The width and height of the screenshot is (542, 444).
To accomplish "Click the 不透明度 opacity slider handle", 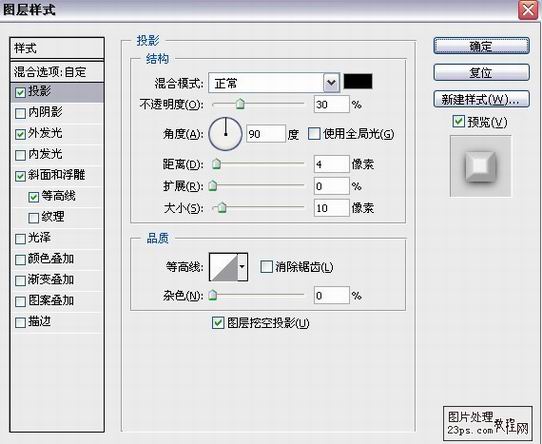I will pyautogui.click(x=240, y=103).
